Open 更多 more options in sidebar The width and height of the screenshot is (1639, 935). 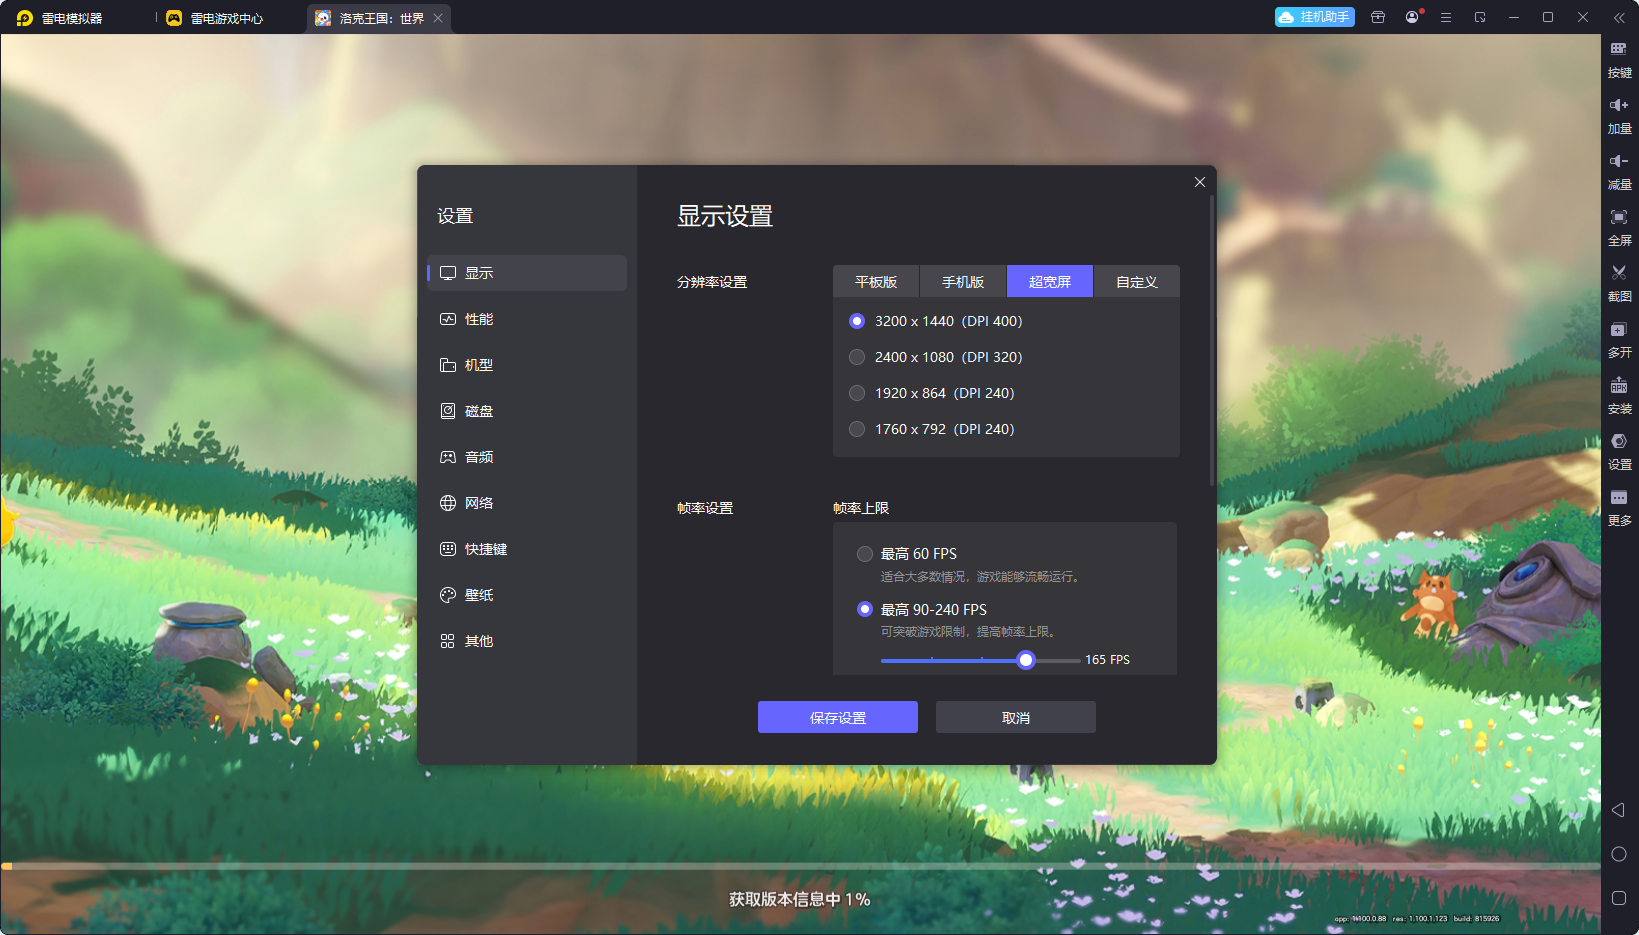click(x=1619, y=507)
